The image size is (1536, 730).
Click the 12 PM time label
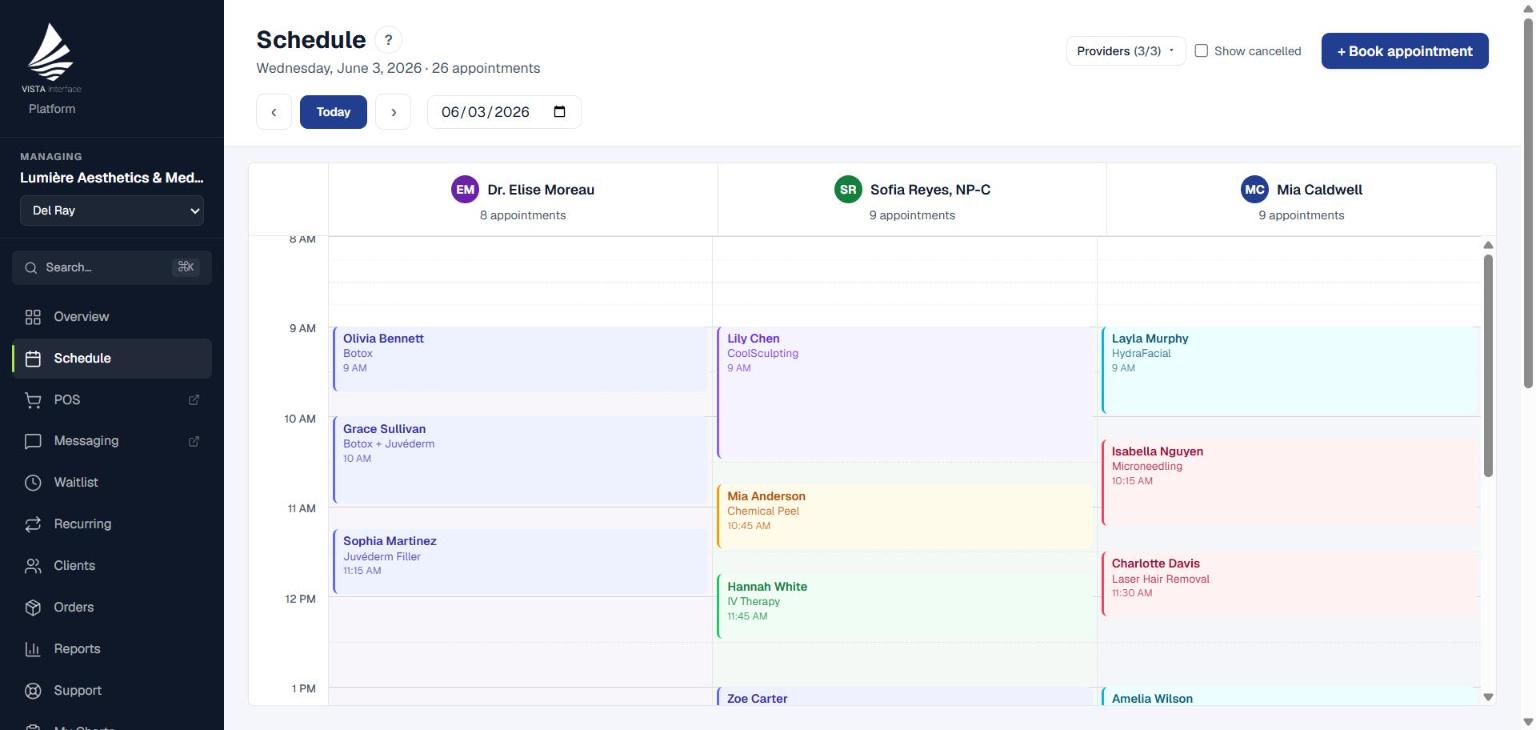pos(300,599)
